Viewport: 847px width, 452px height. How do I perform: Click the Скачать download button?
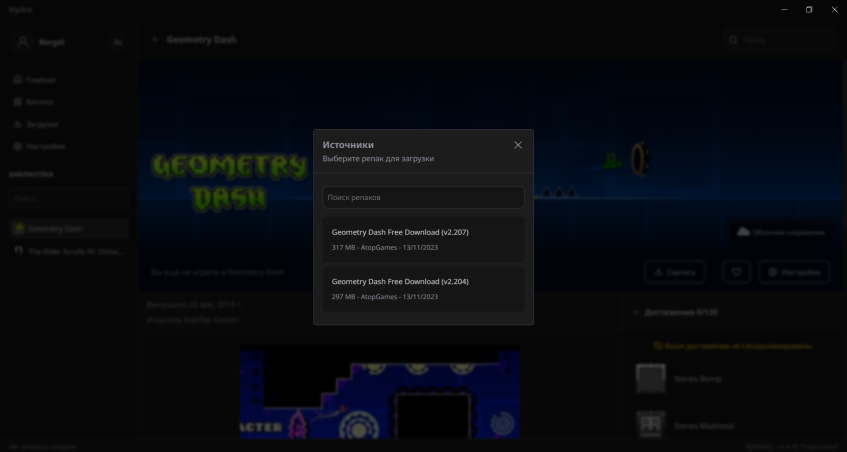[675, 272]
